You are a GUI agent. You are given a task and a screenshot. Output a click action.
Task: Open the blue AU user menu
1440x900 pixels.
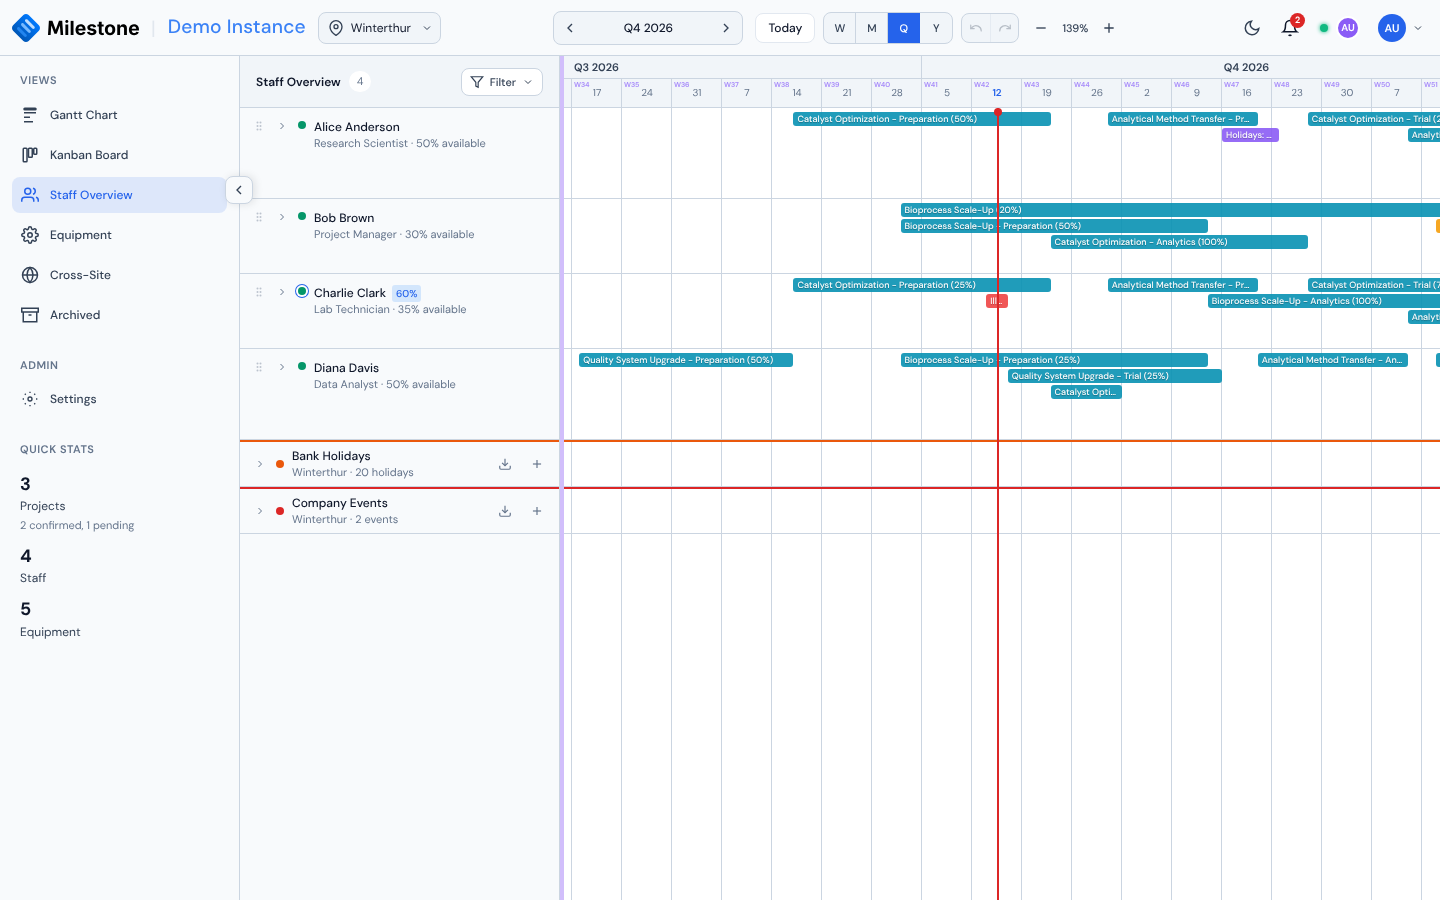coord(1399,28)
